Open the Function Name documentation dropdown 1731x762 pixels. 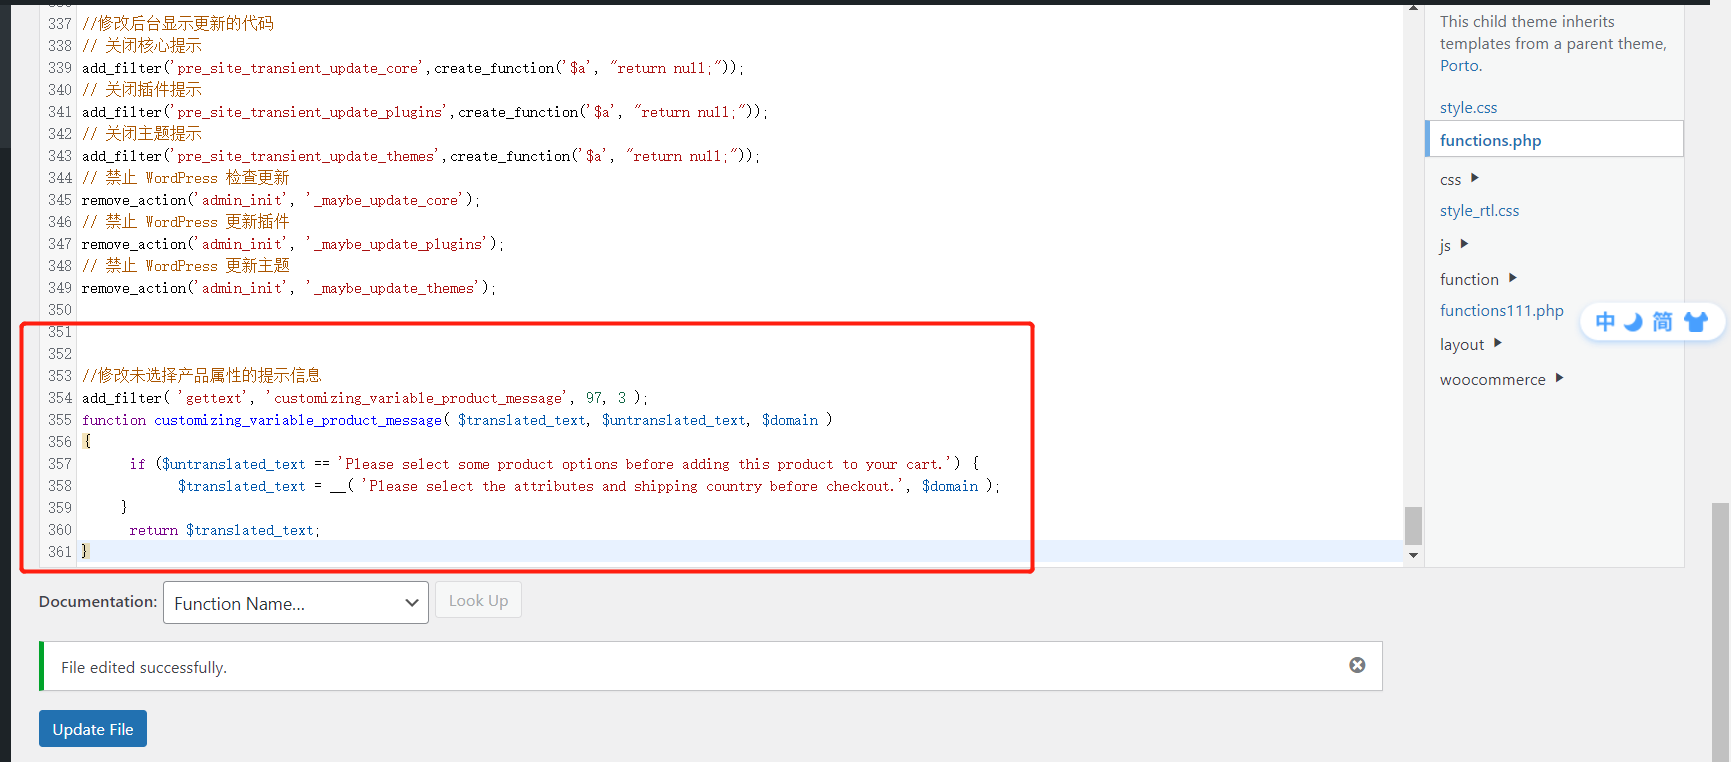[295, 603]
